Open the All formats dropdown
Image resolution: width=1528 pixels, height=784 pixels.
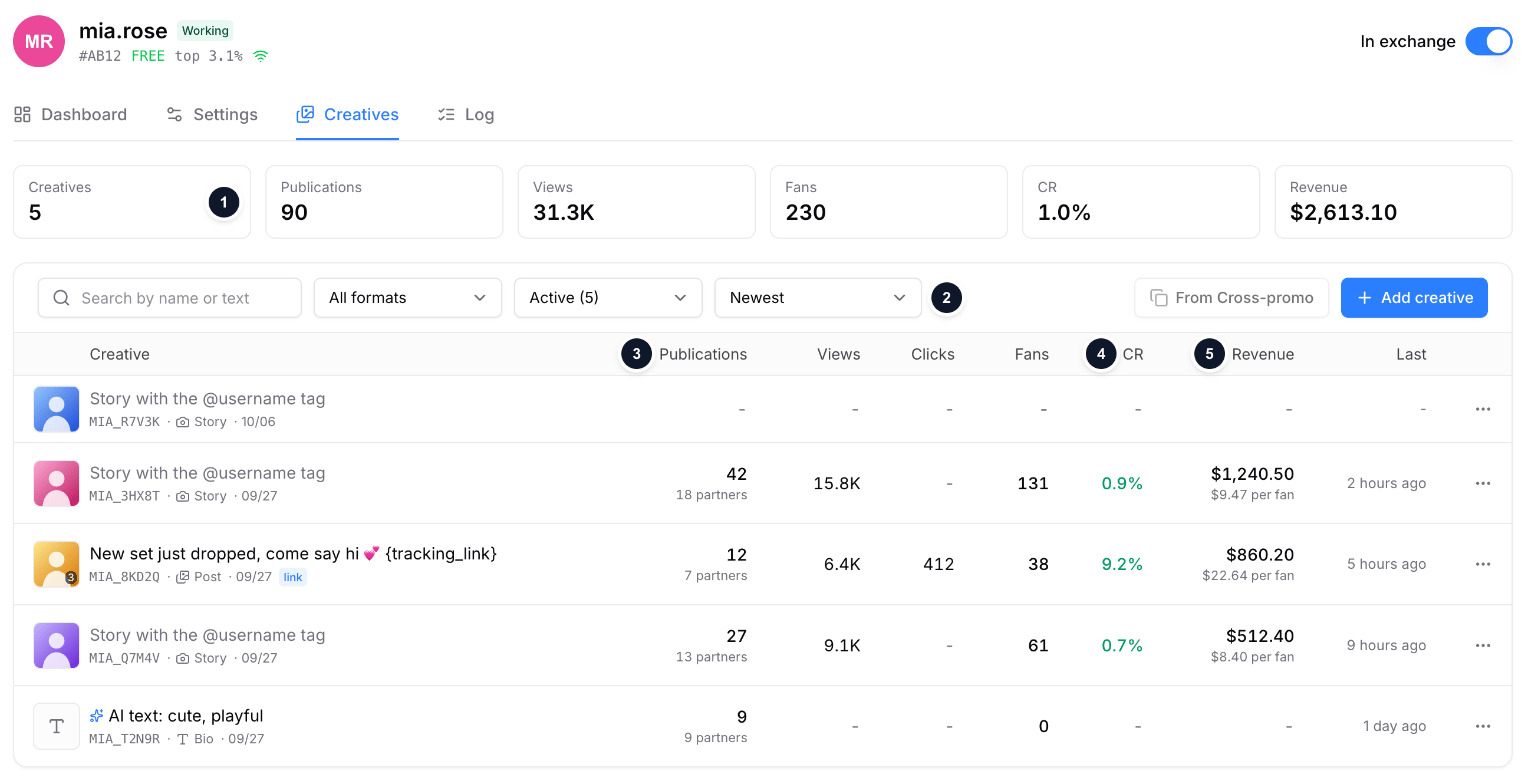click(408, 298)
